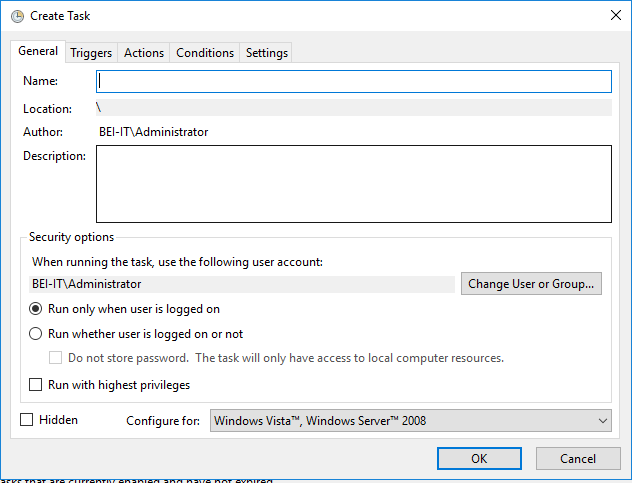Go to the Conditions tab

pos(205,53)
